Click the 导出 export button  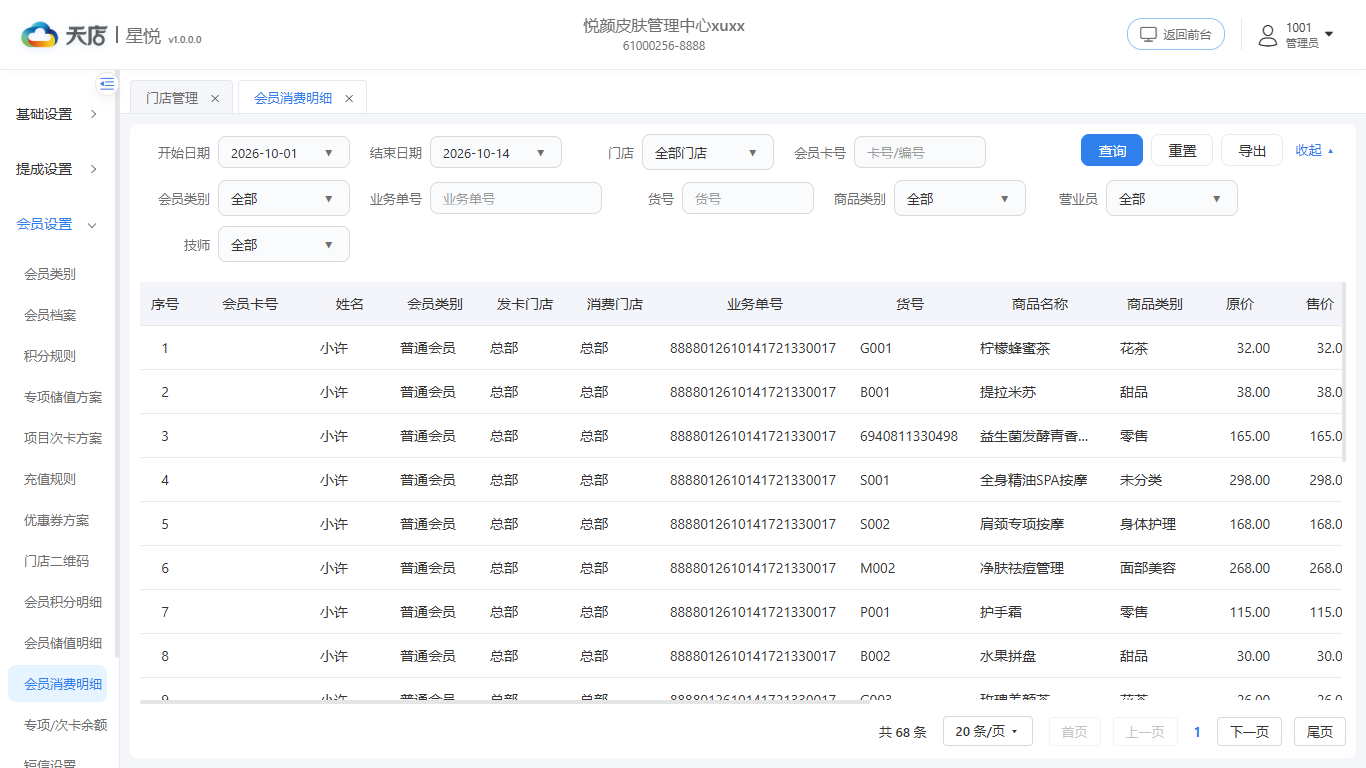[x=1252, y=151]
